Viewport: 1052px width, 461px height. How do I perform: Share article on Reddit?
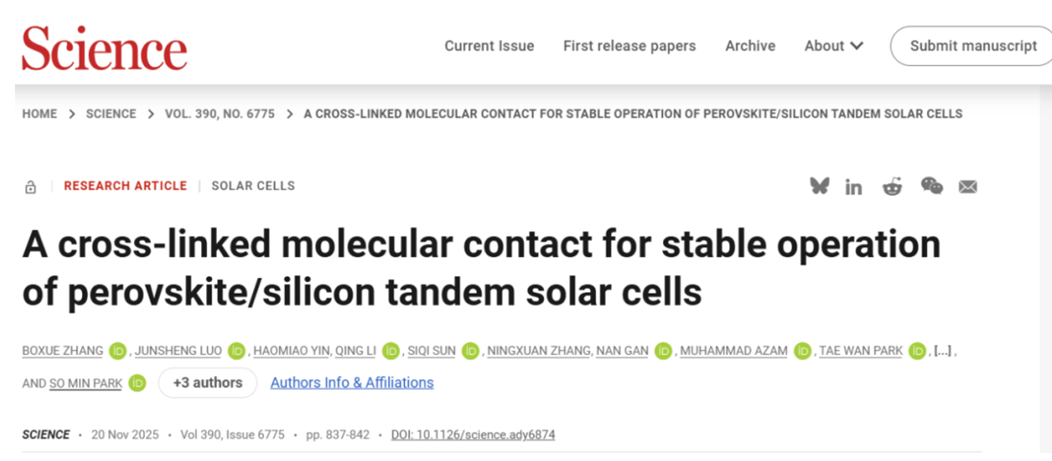[x=892, y=186]
